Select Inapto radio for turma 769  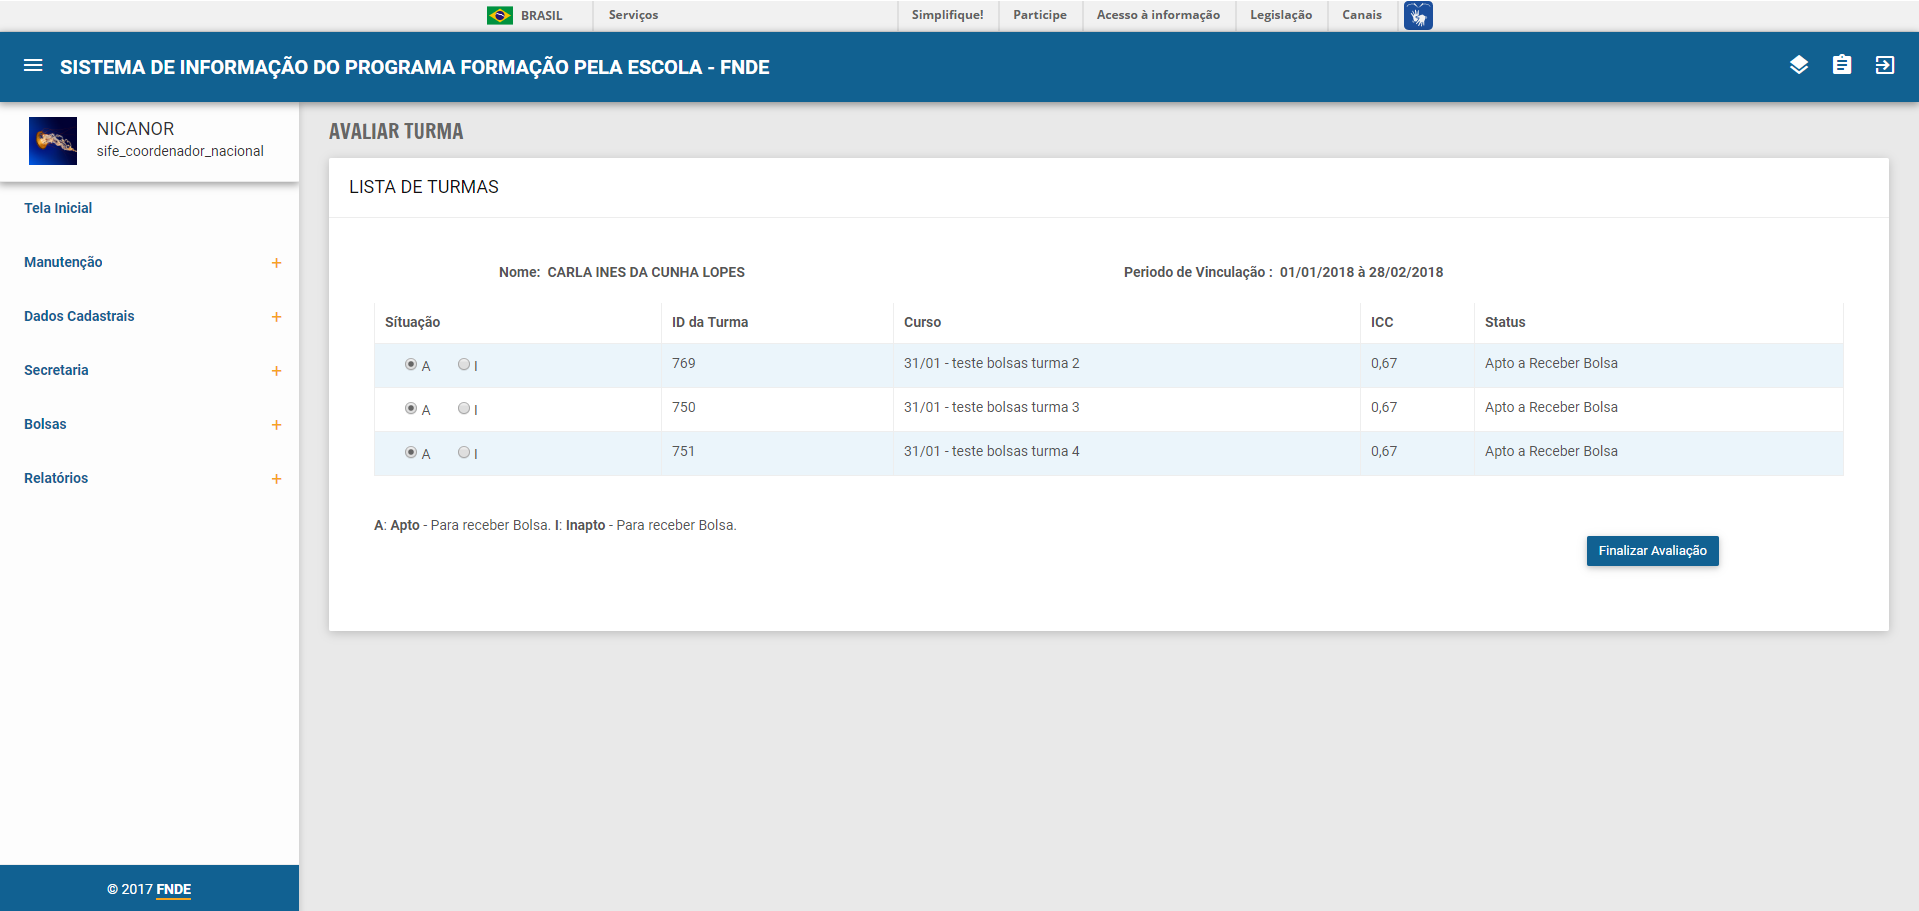(x=464, y=365)
